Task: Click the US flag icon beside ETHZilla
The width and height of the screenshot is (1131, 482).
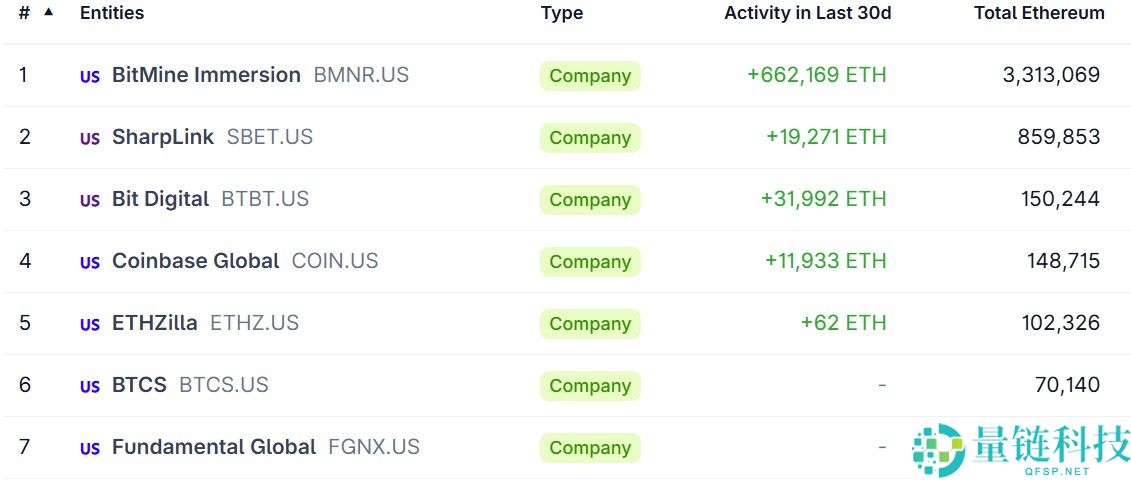Action: 90,325
